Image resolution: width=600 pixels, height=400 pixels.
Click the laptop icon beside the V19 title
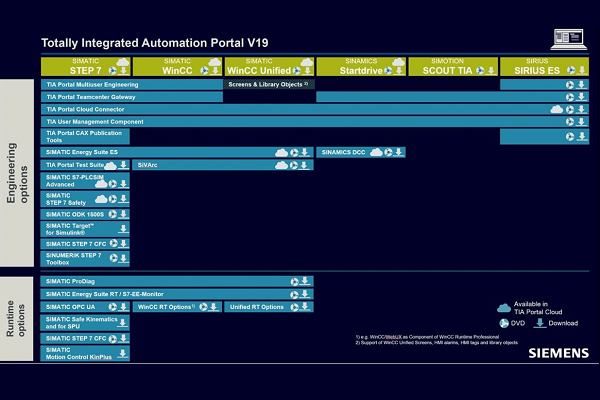click(569, 39)
